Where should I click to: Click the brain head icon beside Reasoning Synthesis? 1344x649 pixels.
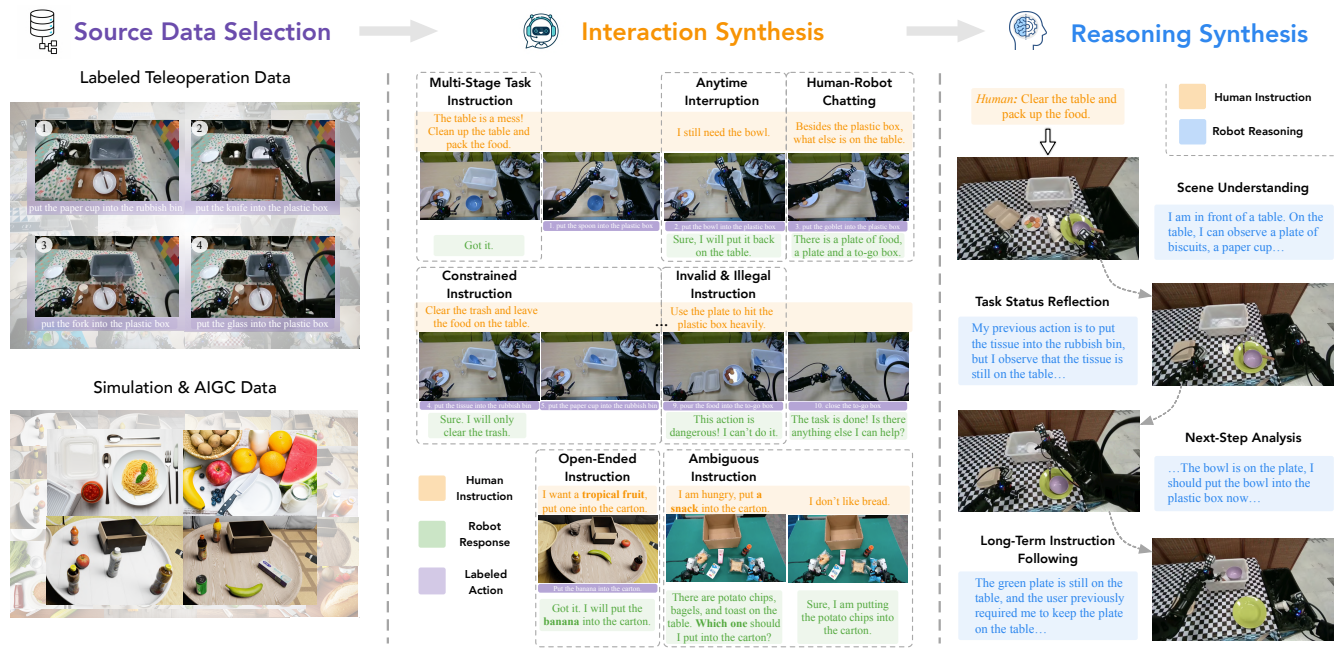pyautogui.click(x=1027, y=31)
